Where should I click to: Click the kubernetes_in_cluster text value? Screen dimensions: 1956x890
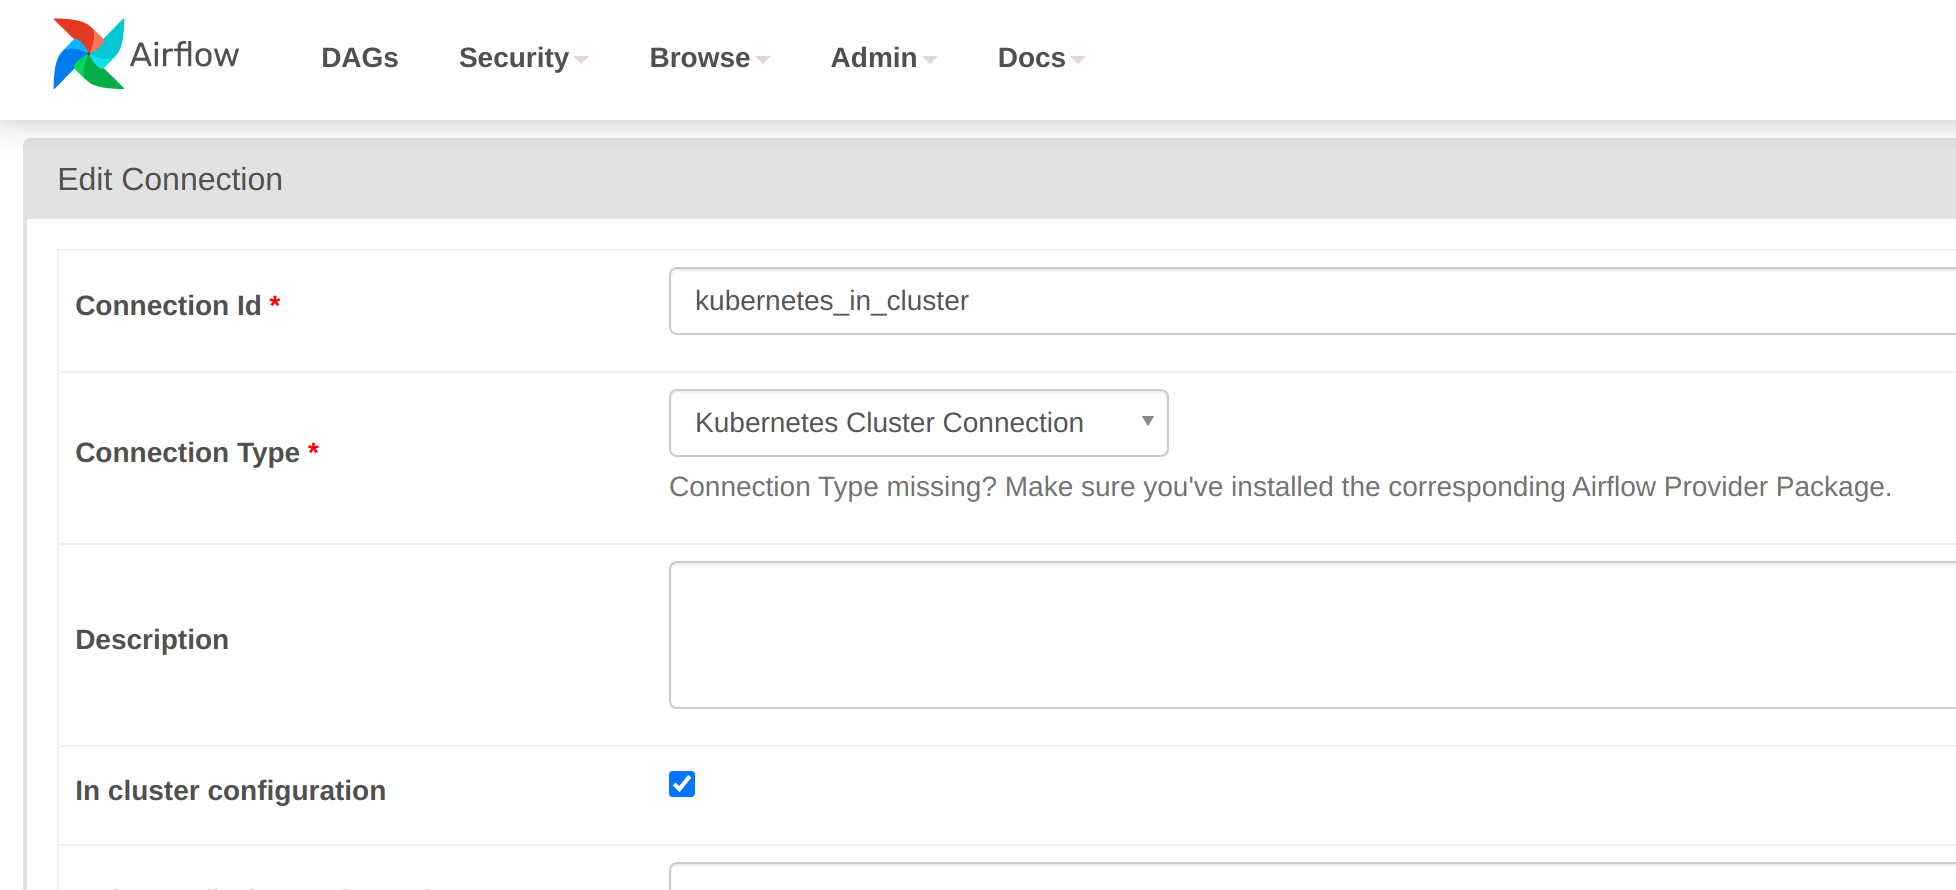coord(833,301)
